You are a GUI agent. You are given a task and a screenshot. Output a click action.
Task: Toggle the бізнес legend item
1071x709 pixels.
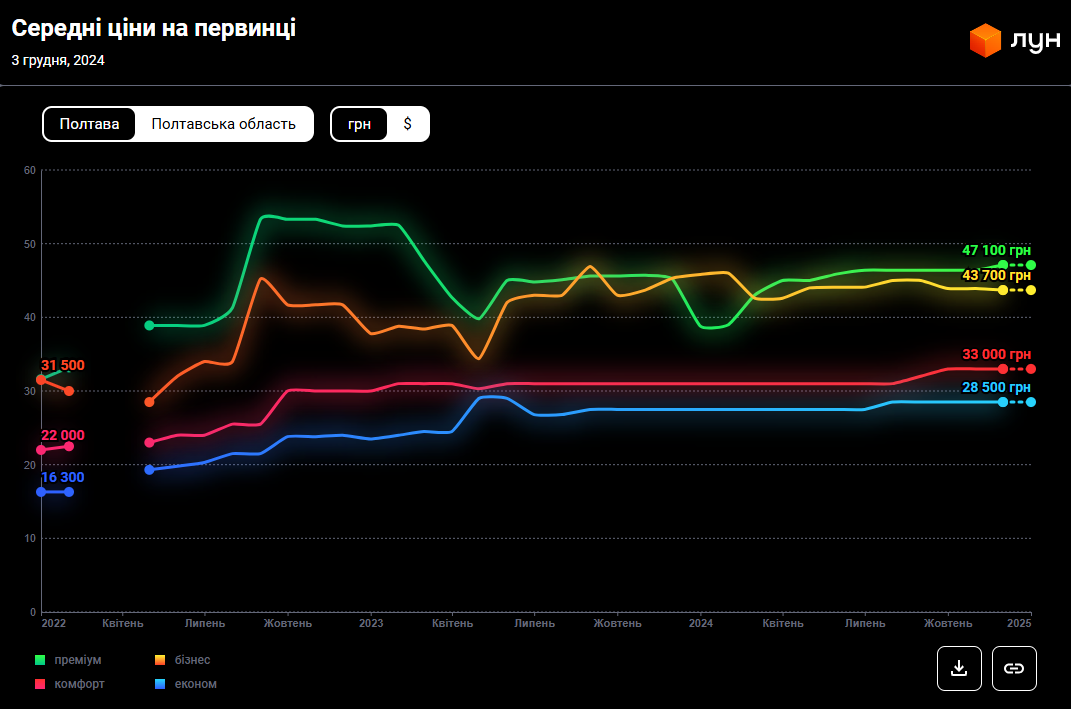point(192,660)
